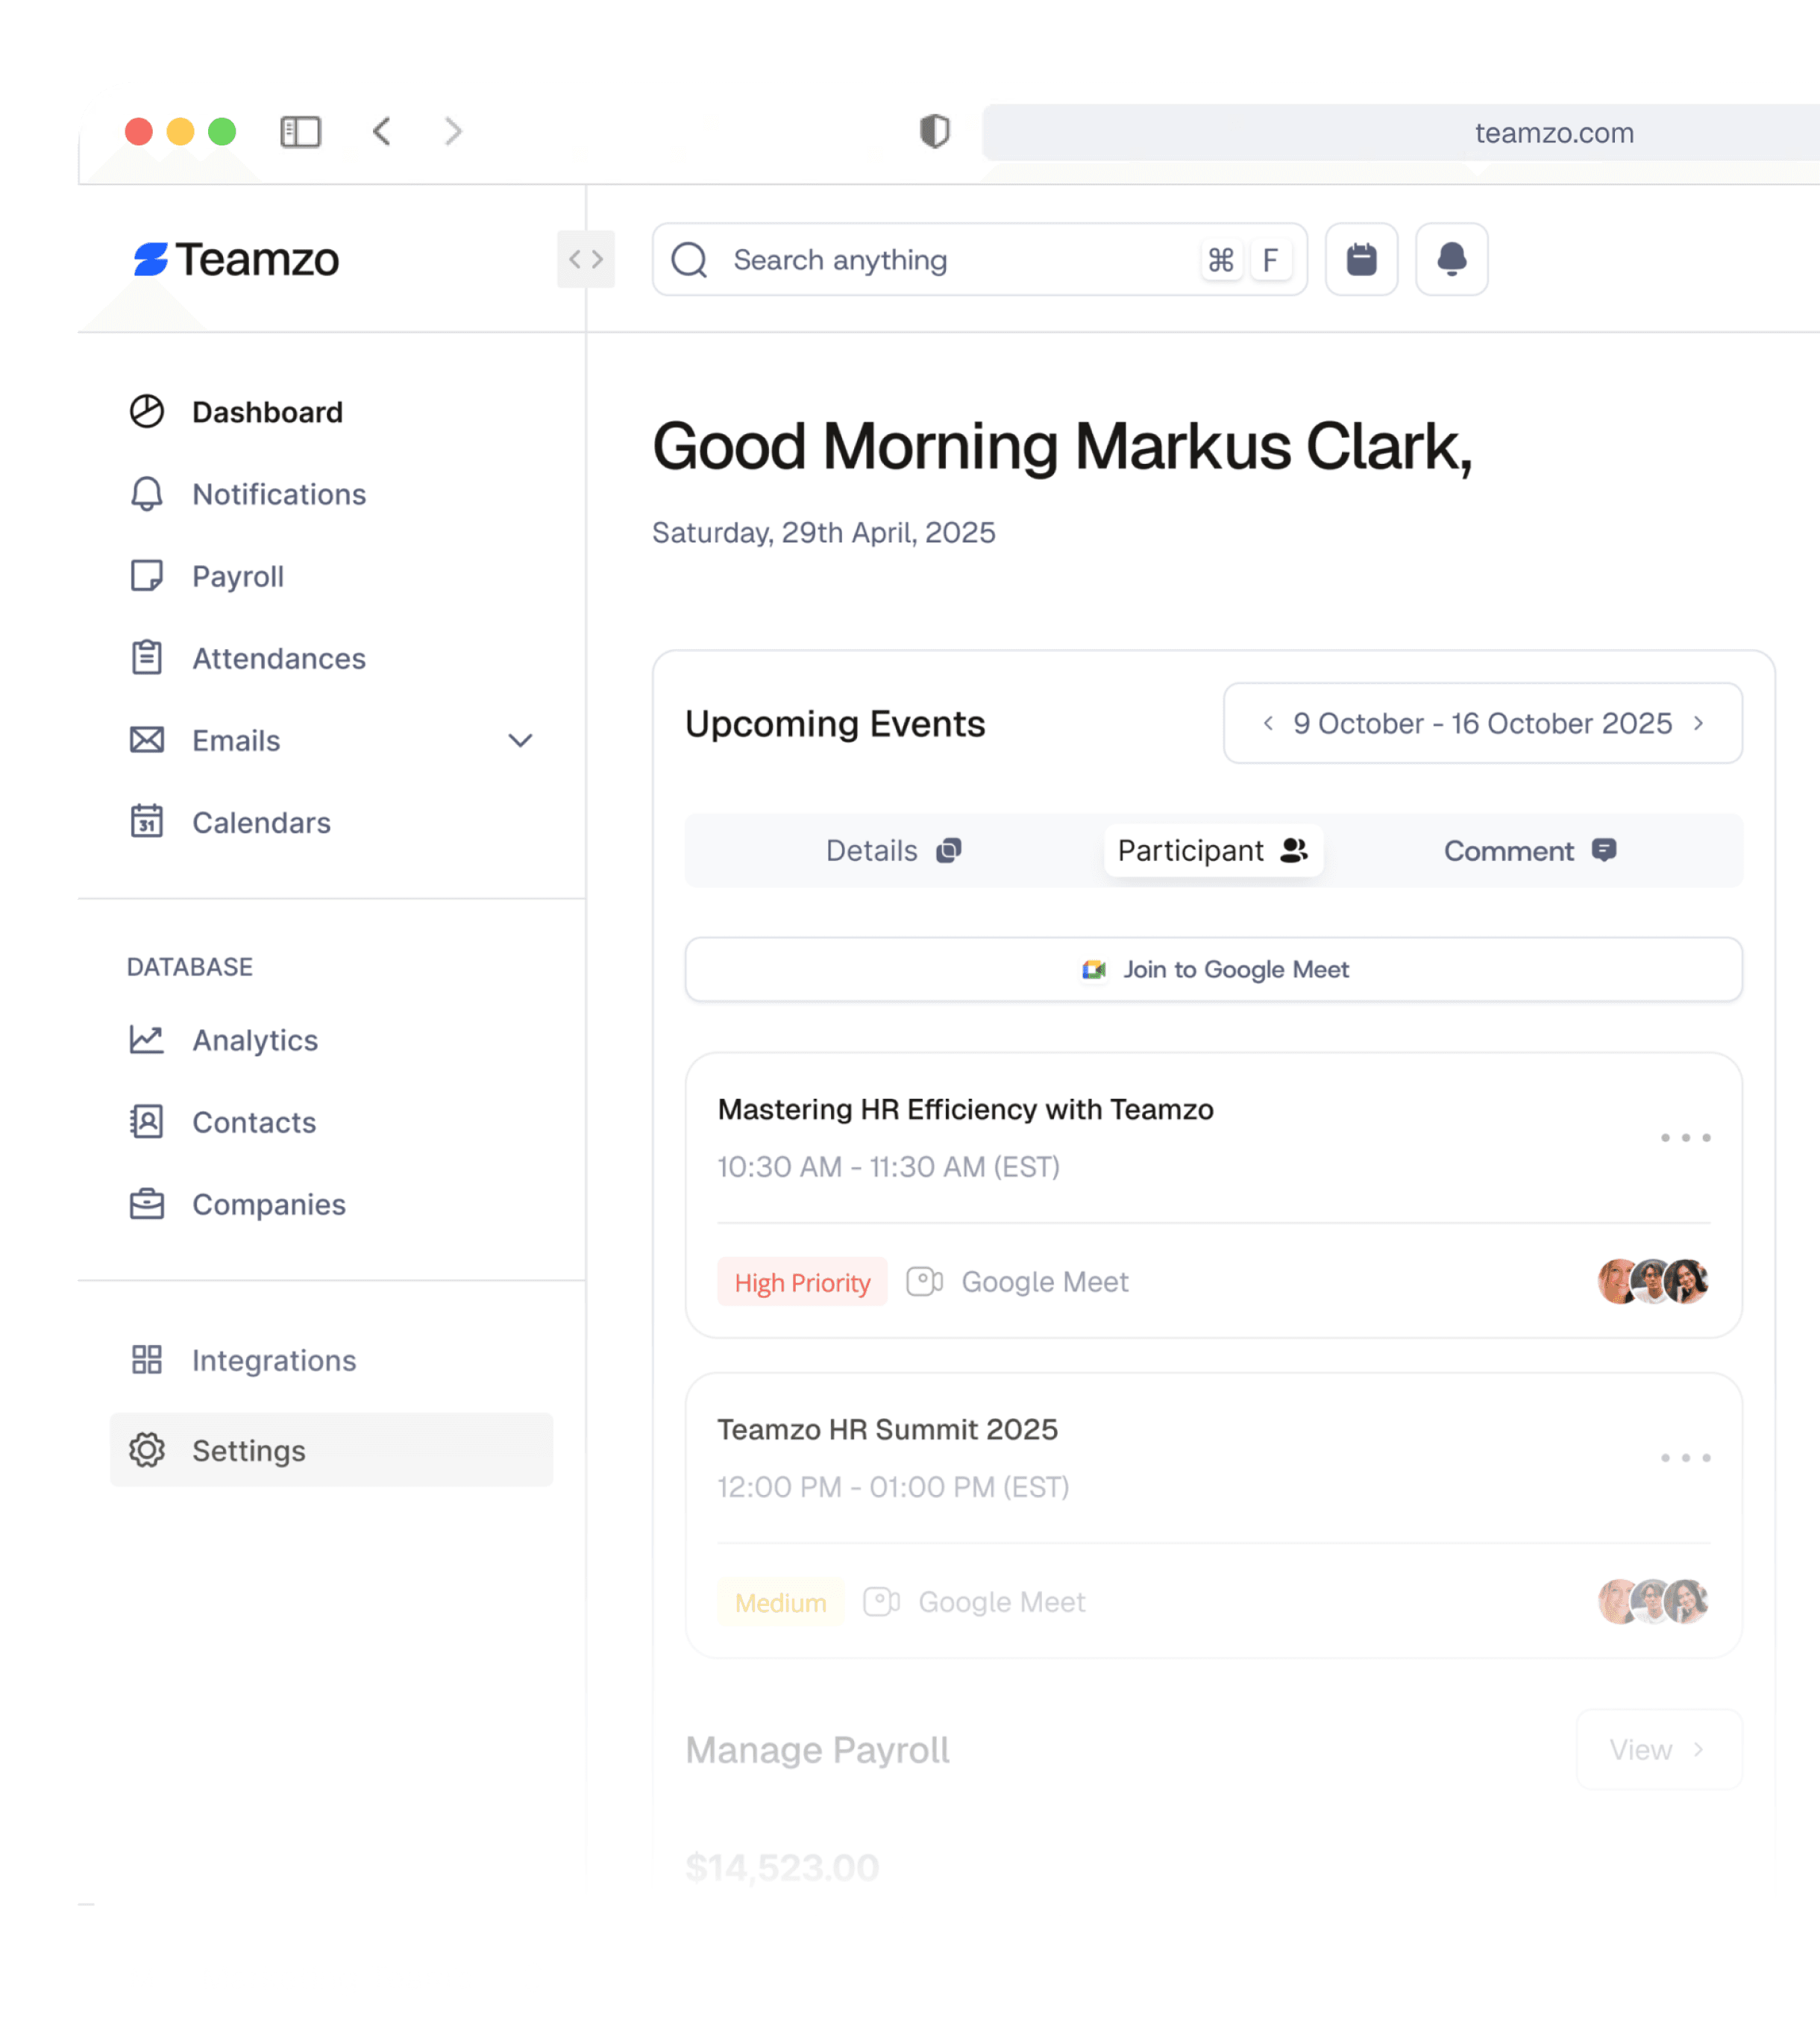This screenshot has width=1820, height=2032.
Task: Click the Notifications bell icon in sidebar
Action: tap(147, 494)
